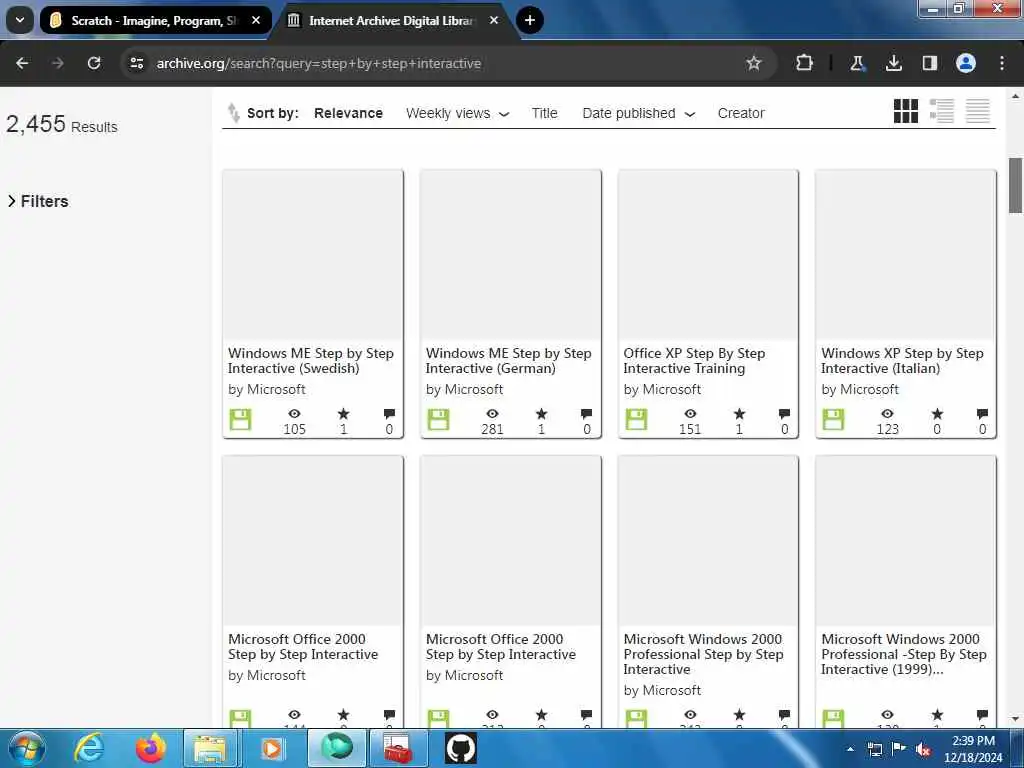Sort results by Title
This screenshot has width=1024, height=768.
[x=544, y=113]
